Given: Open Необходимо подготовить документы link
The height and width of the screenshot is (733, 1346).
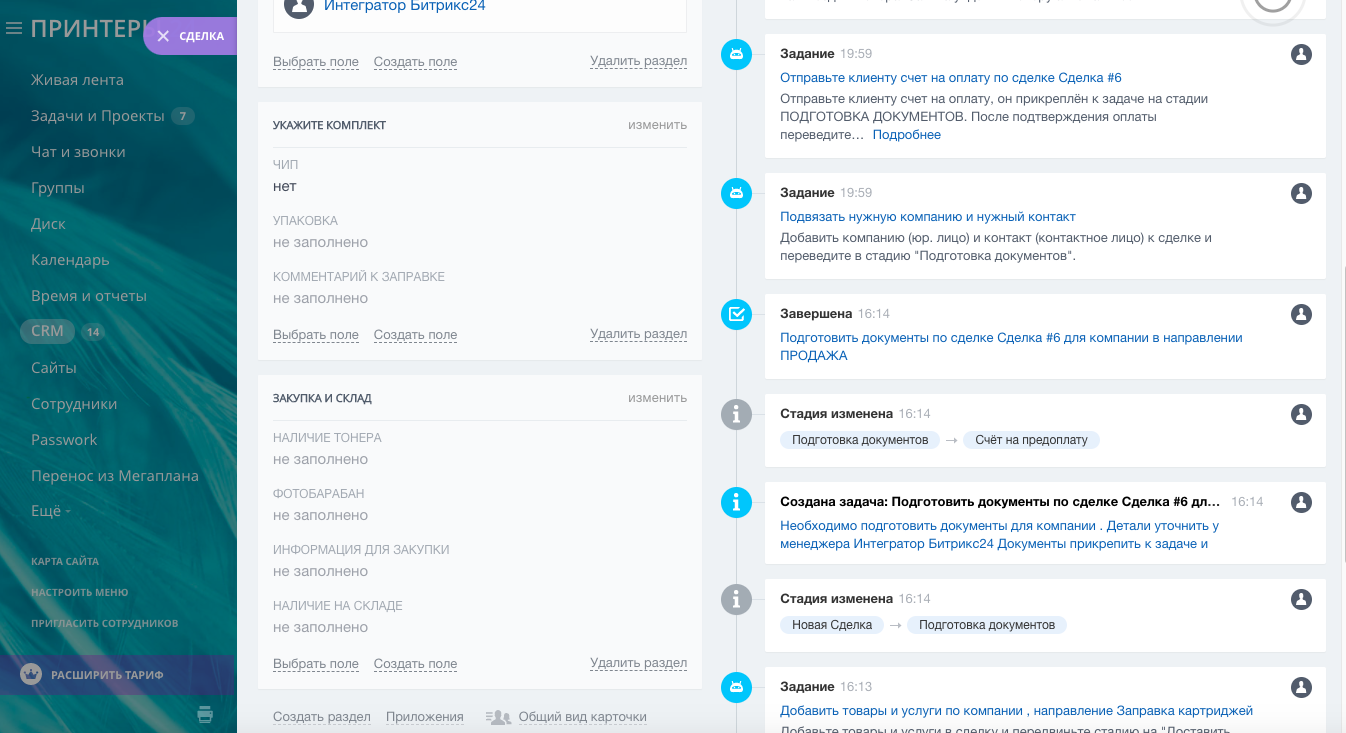Looking at the screenshot, I should pos(999,535).
